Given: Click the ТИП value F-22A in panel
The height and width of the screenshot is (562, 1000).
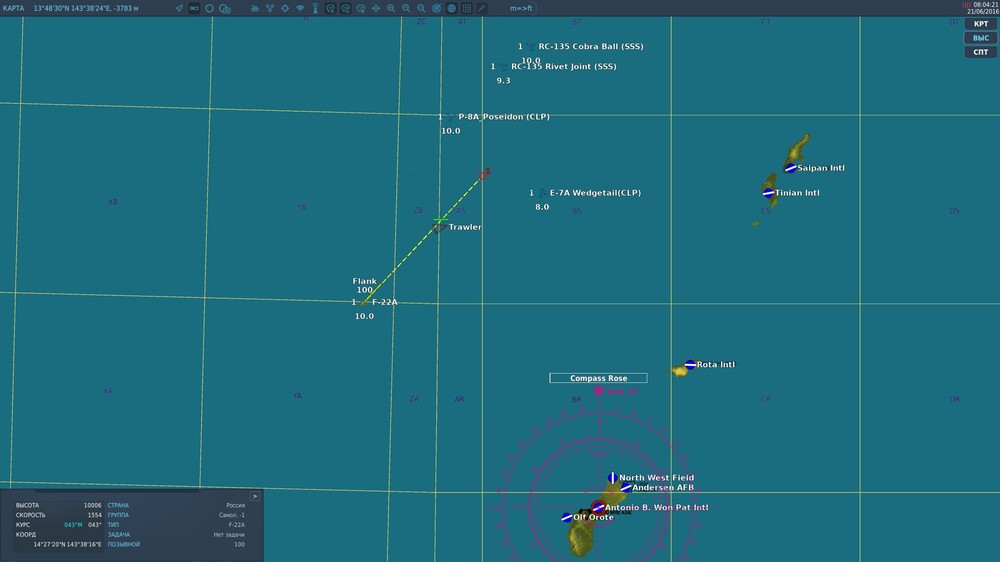Looking at the screenshot, I should pyautogui.click(x=237, y=525).
